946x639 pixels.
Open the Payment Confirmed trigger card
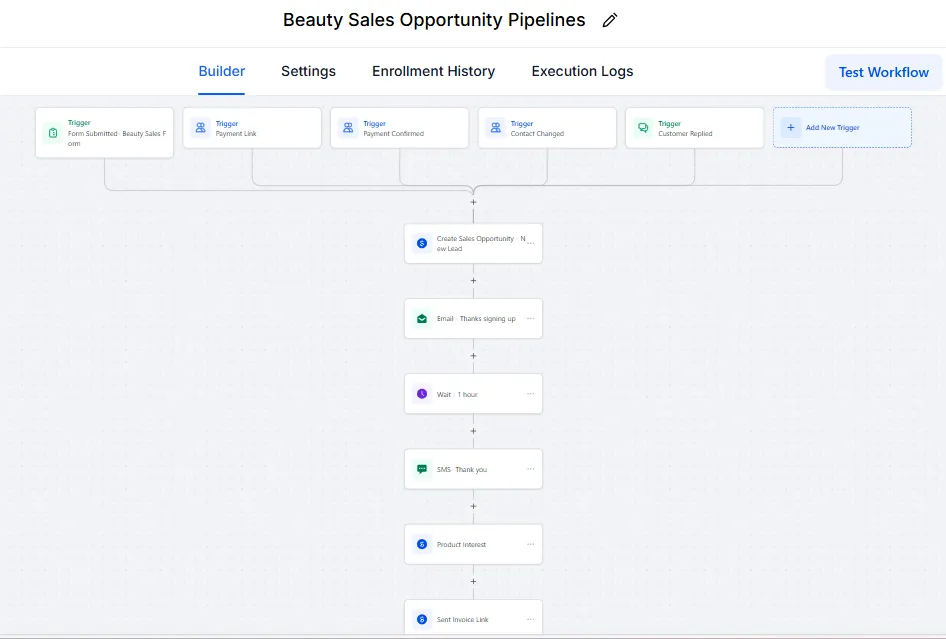coord(399,128)
